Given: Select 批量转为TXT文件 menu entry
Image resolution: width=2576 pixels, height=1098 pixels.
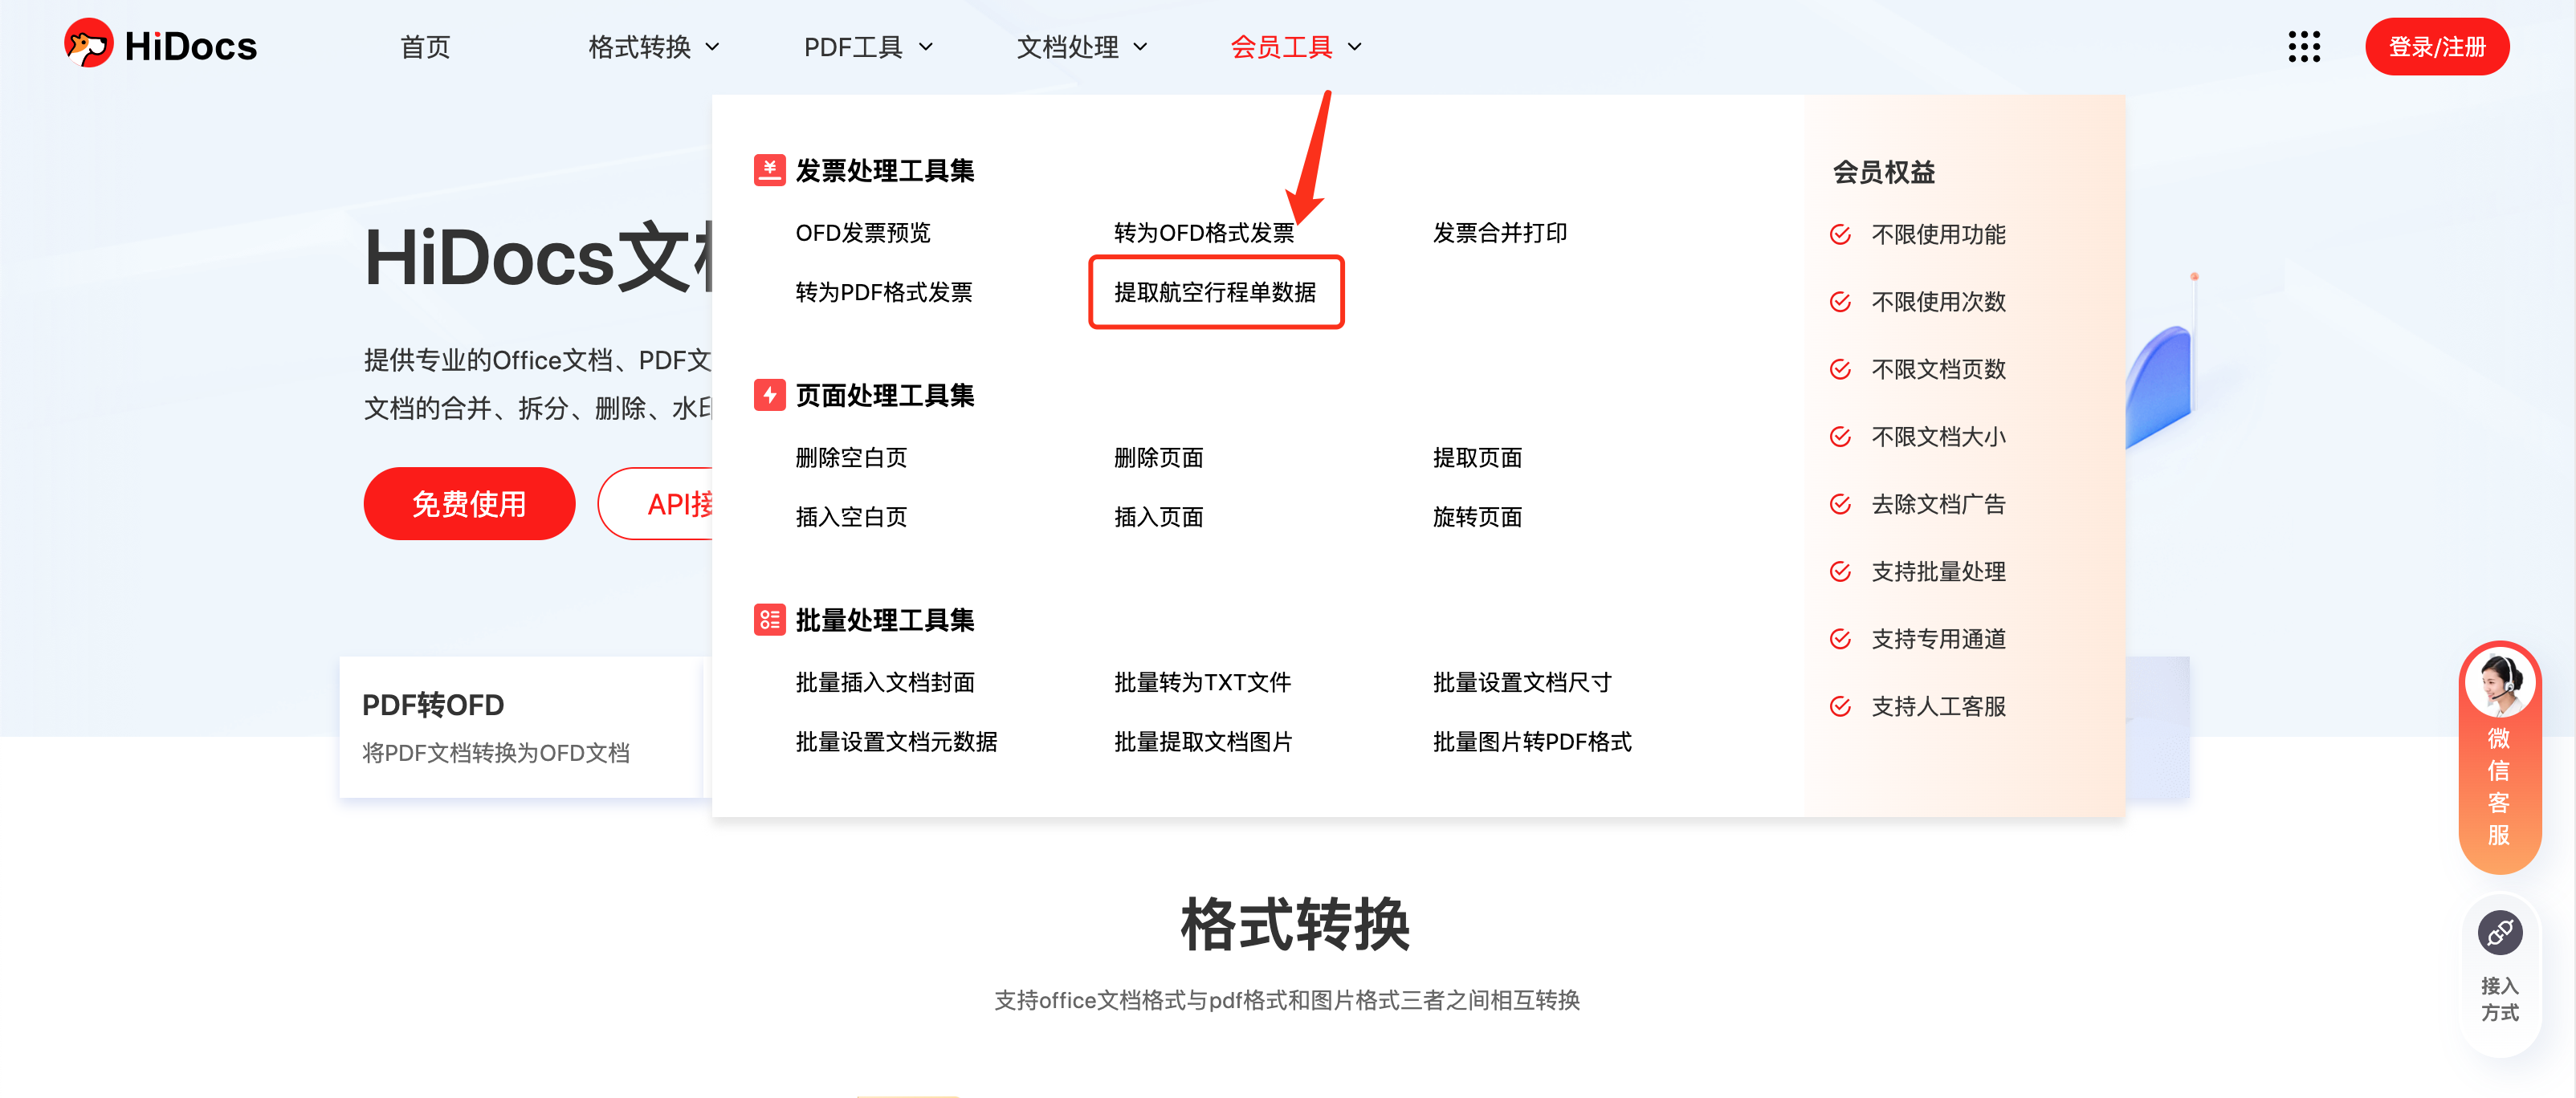Looking at the screenshot, I should click(x=1201, y=682).
